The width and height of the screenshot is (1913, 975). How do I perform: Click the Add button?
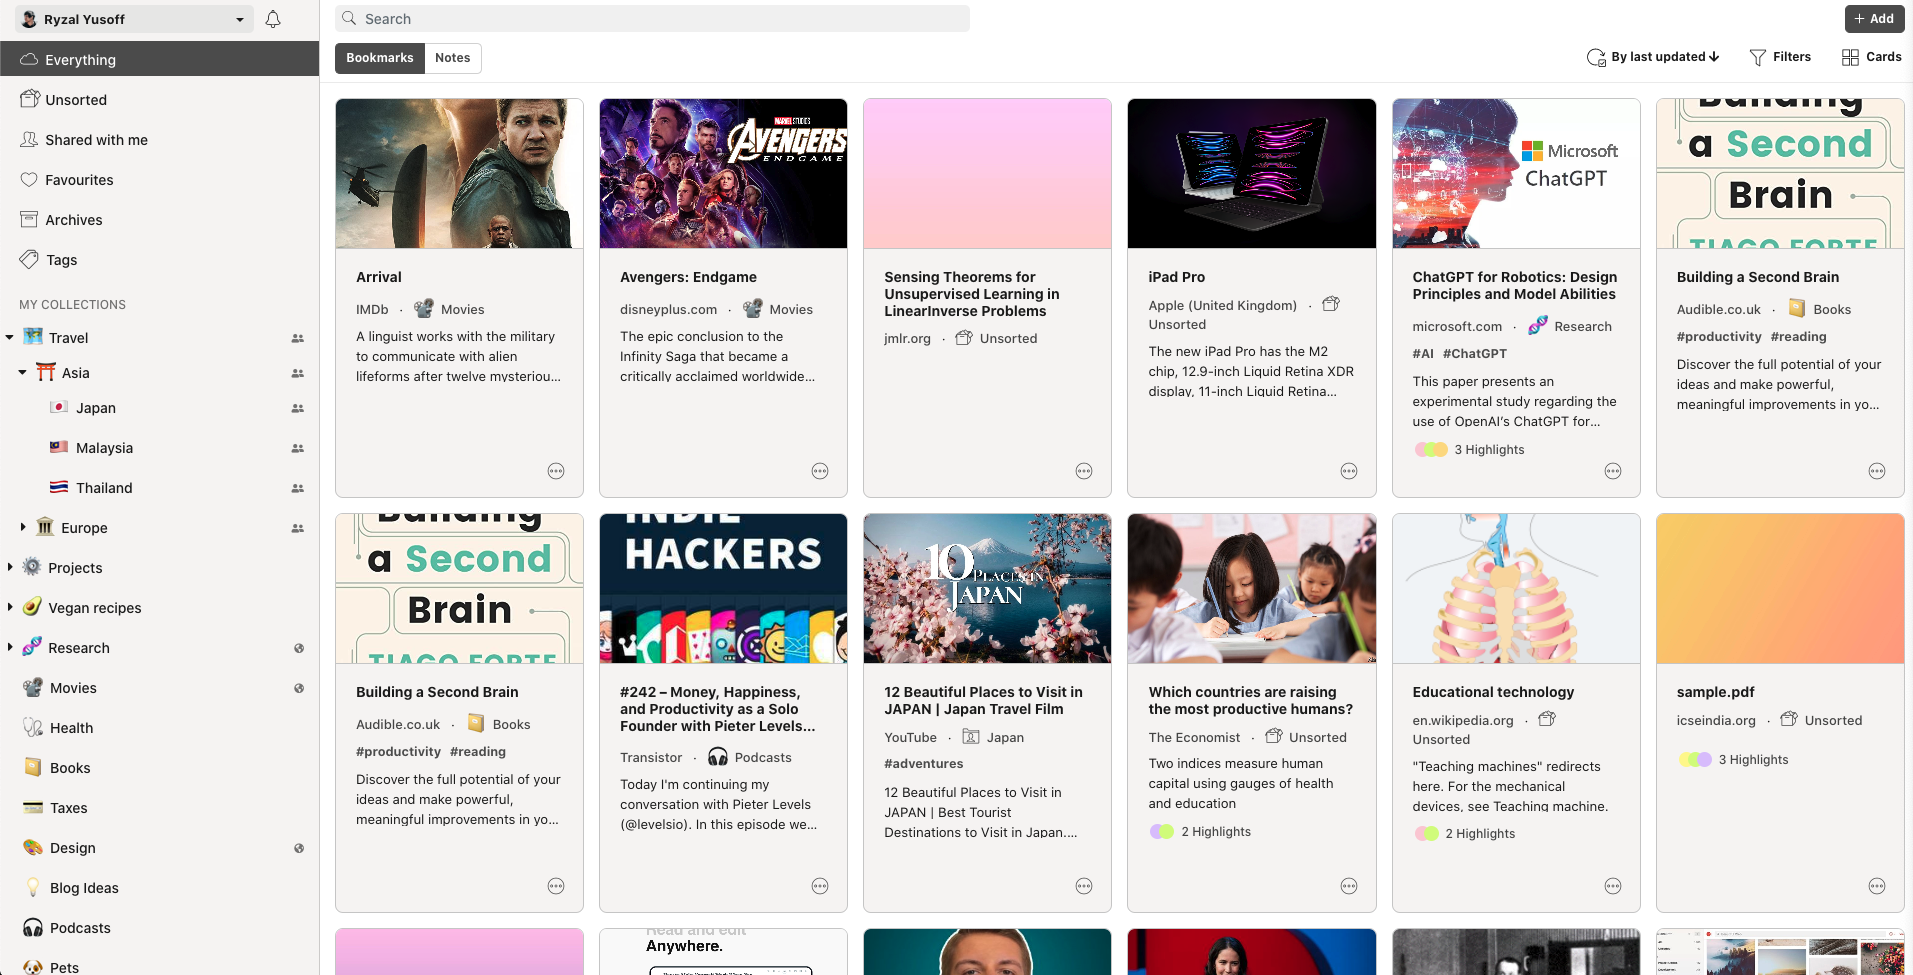point(1874,19)
